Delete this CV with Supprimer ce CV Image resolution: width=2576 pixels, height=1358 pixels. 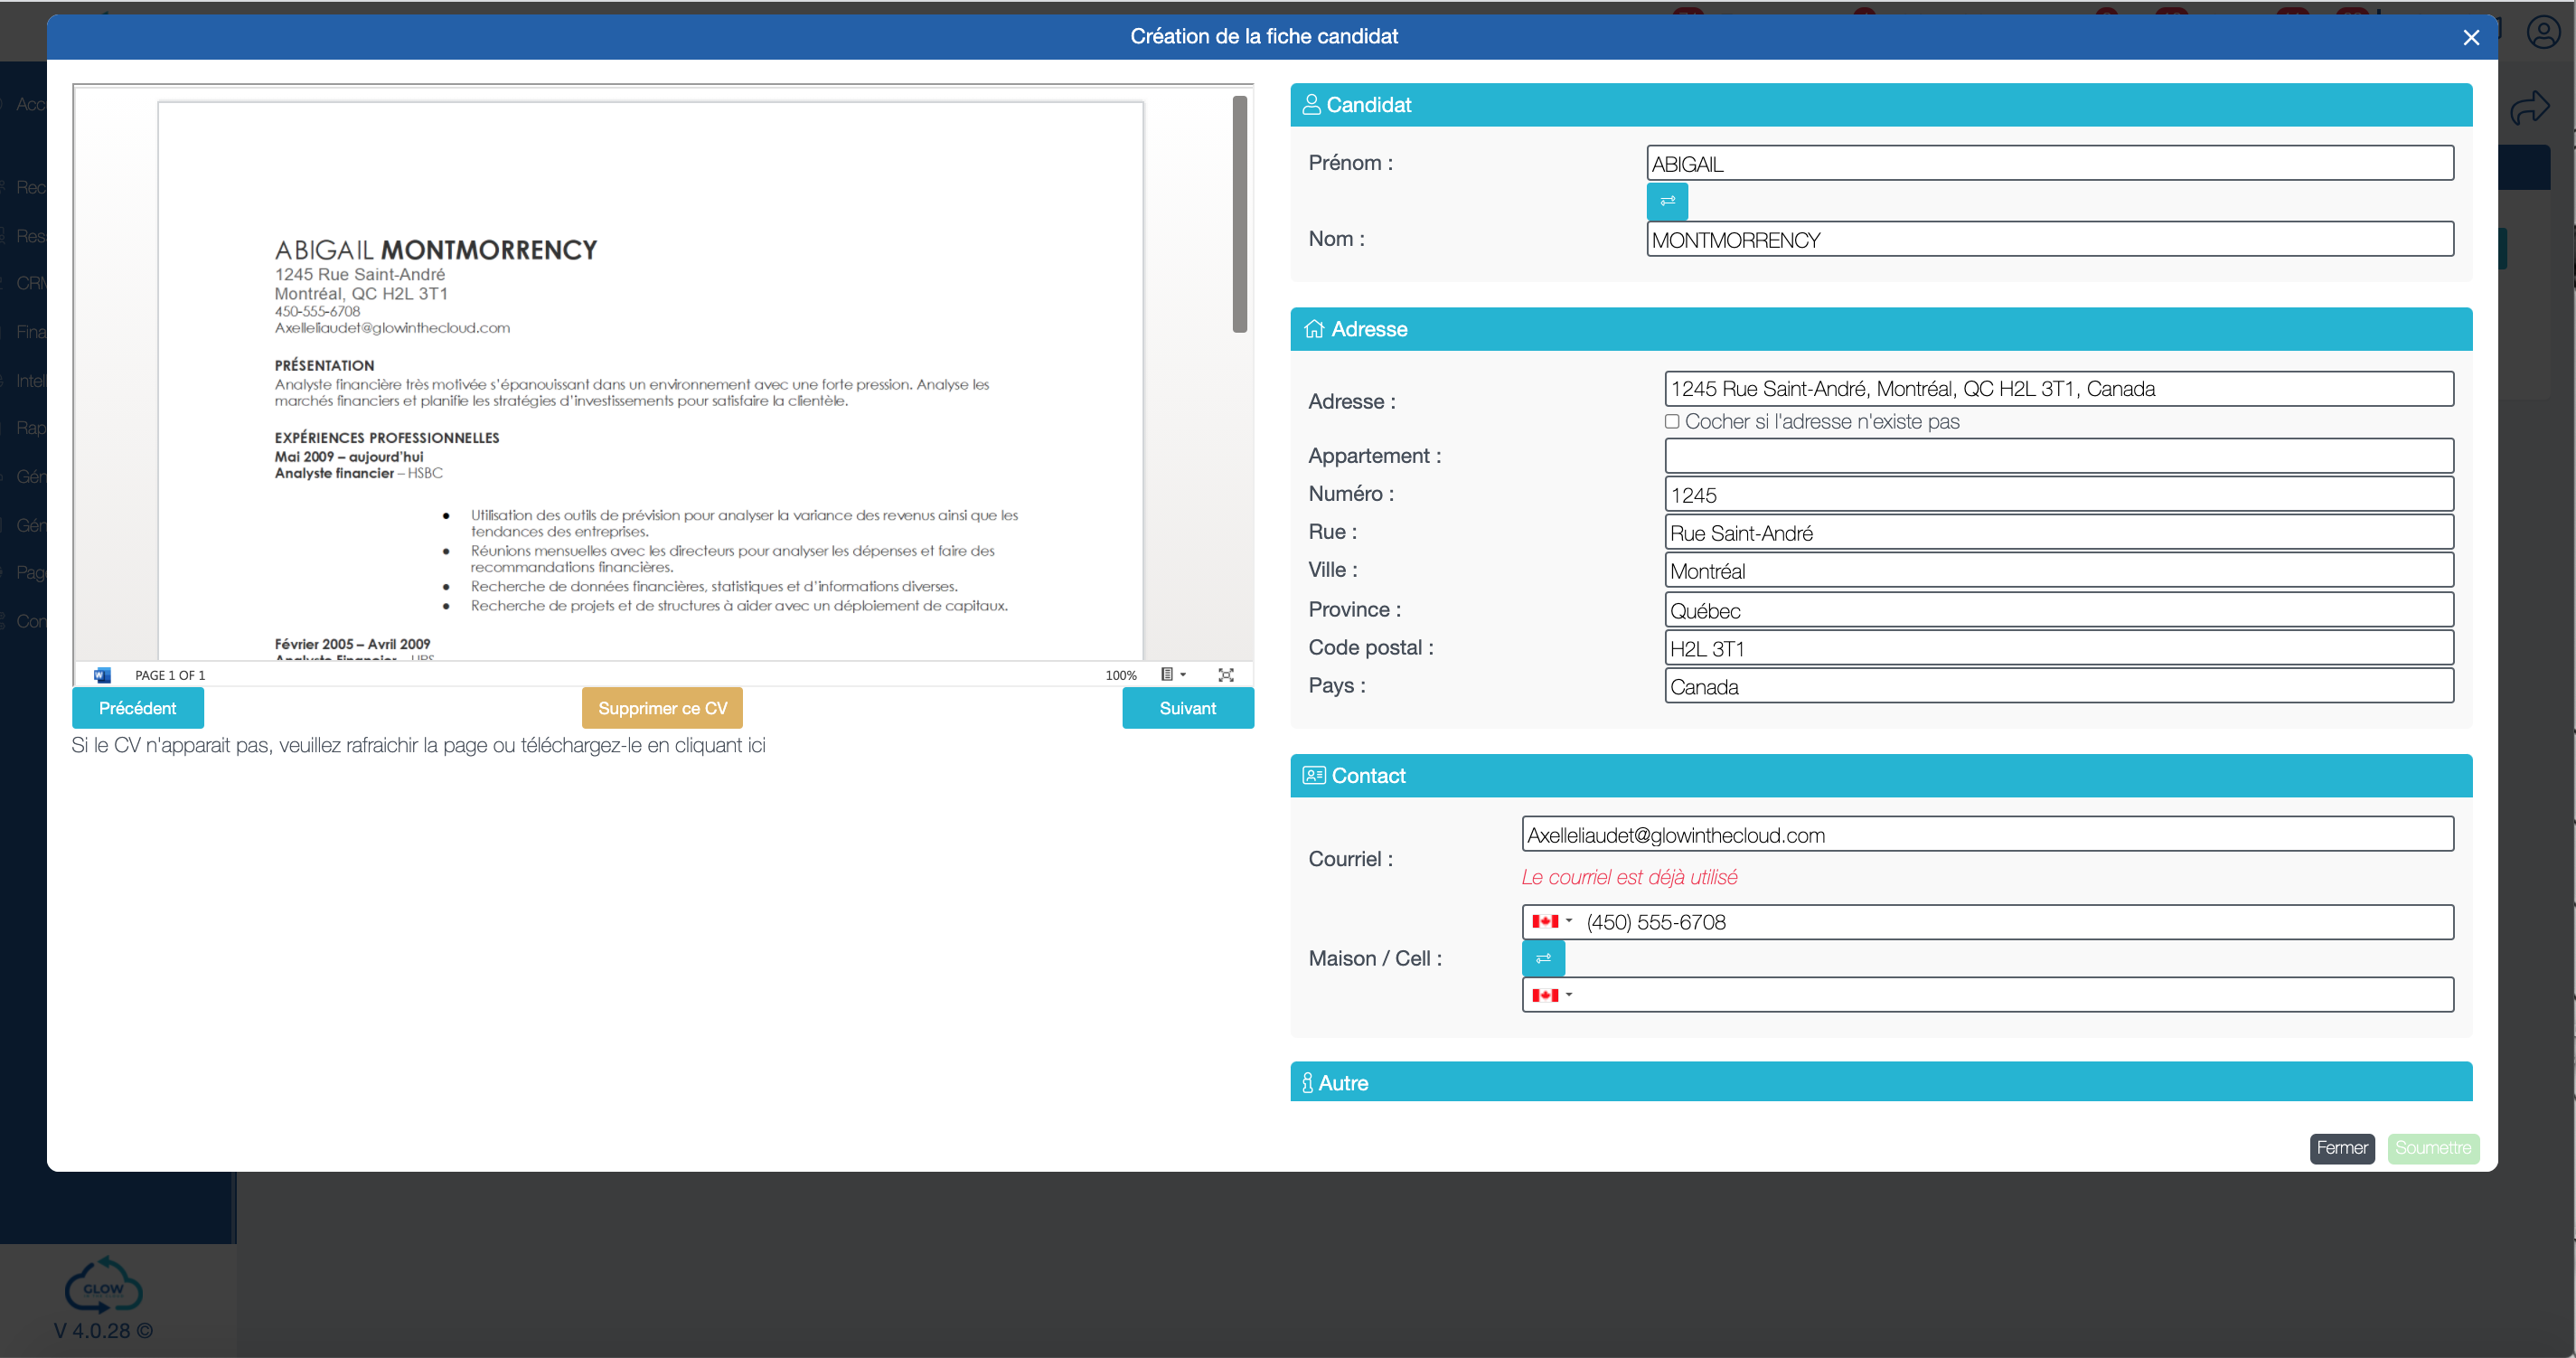(x=662, y=708)
